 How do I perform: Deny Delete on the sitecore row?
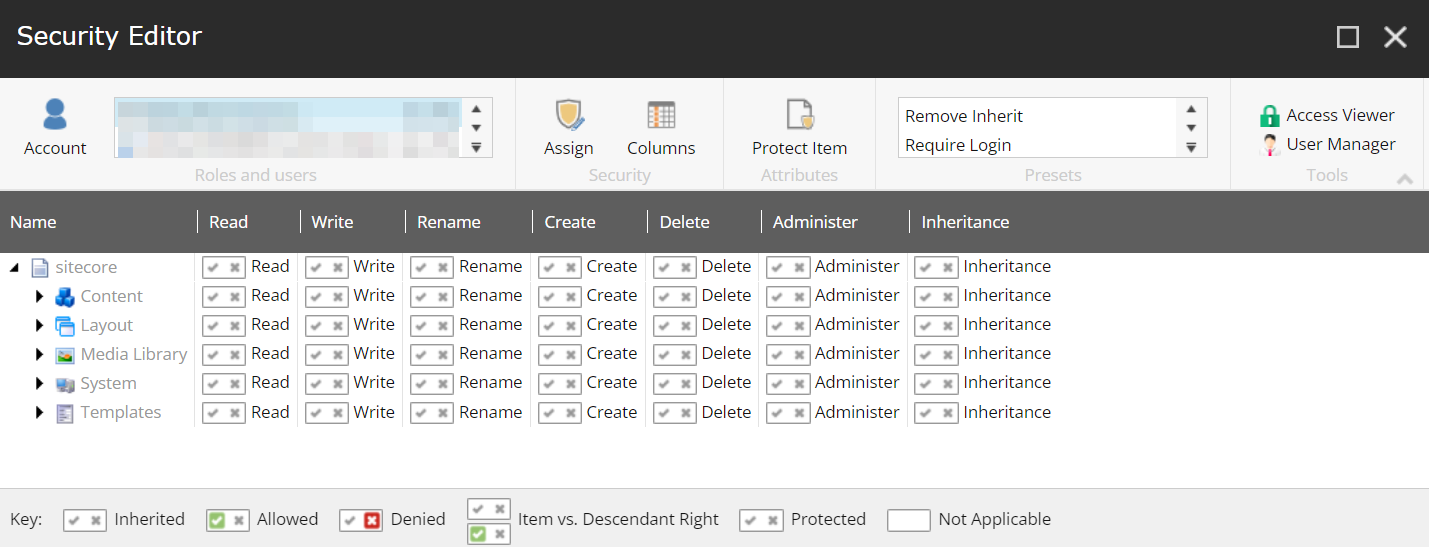click(685, 267)
